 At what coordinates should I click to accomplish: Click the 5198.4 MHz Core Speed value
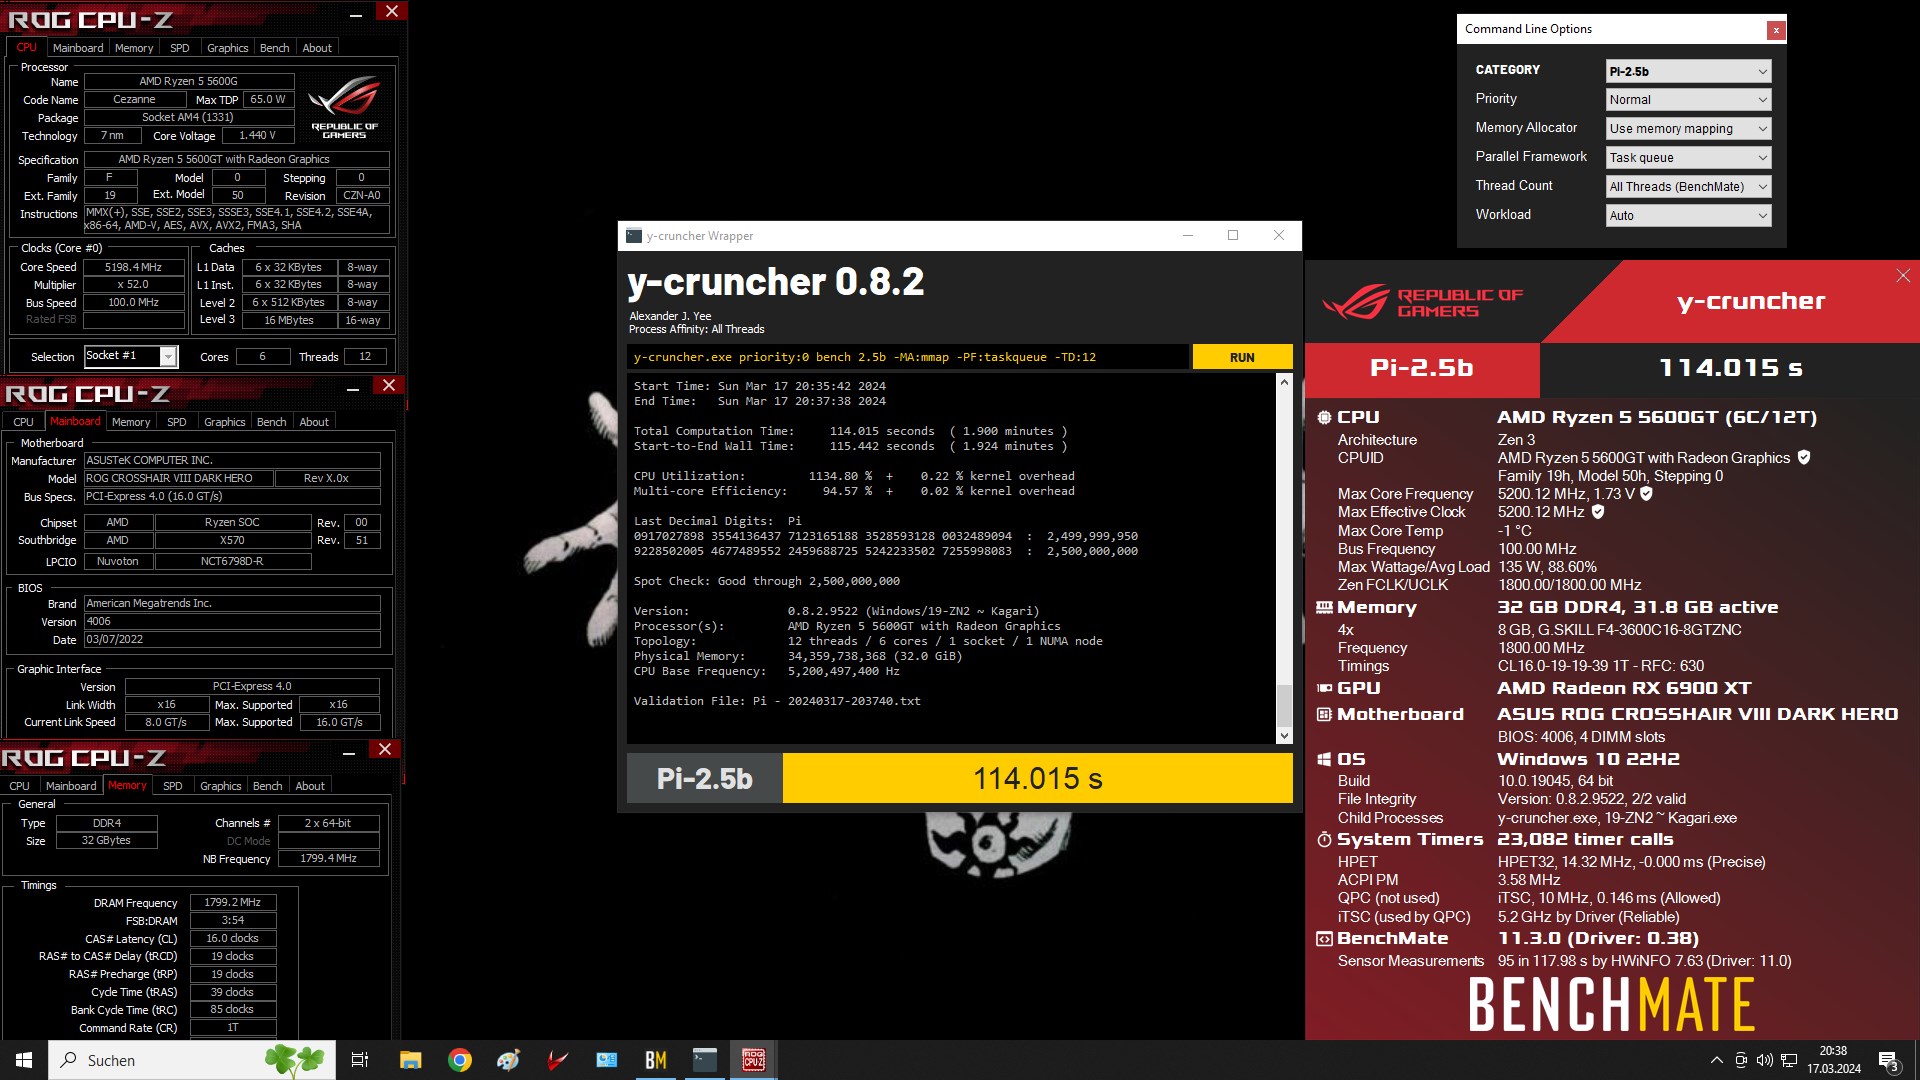click(x=133, y=268)
